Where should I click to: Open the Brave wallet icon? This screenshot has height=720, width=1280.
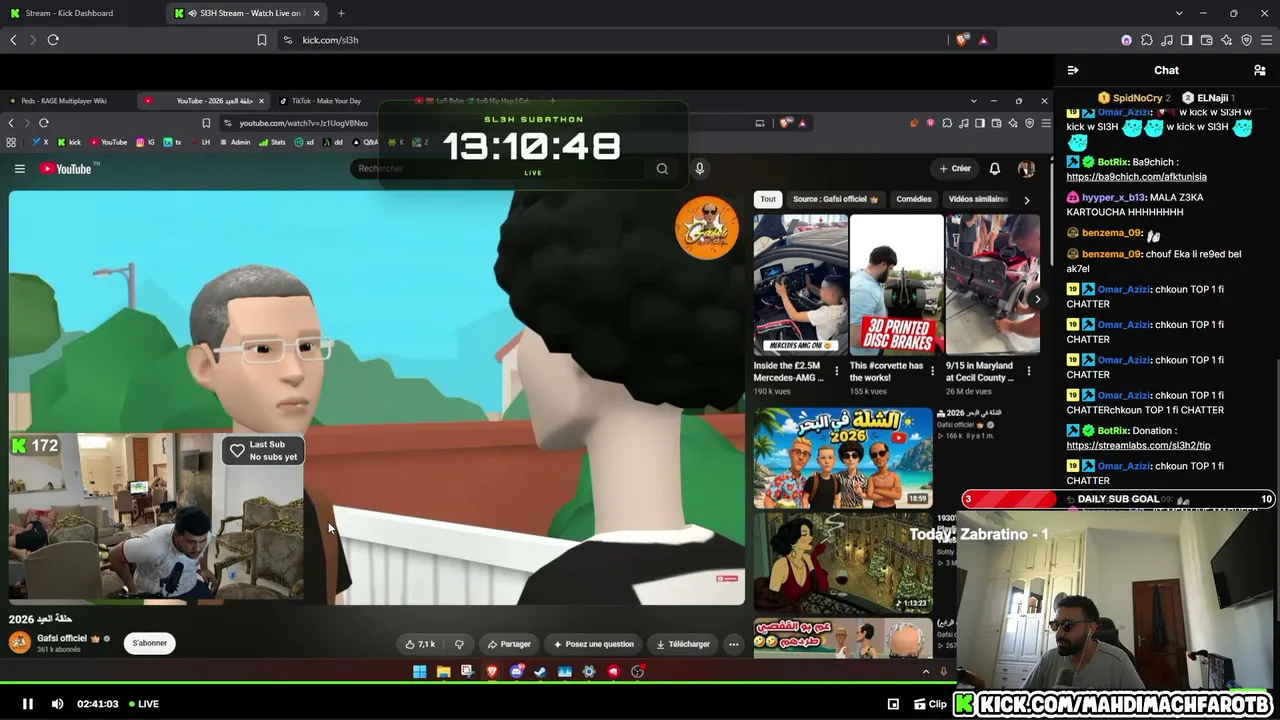click(x=1207, y=40)
